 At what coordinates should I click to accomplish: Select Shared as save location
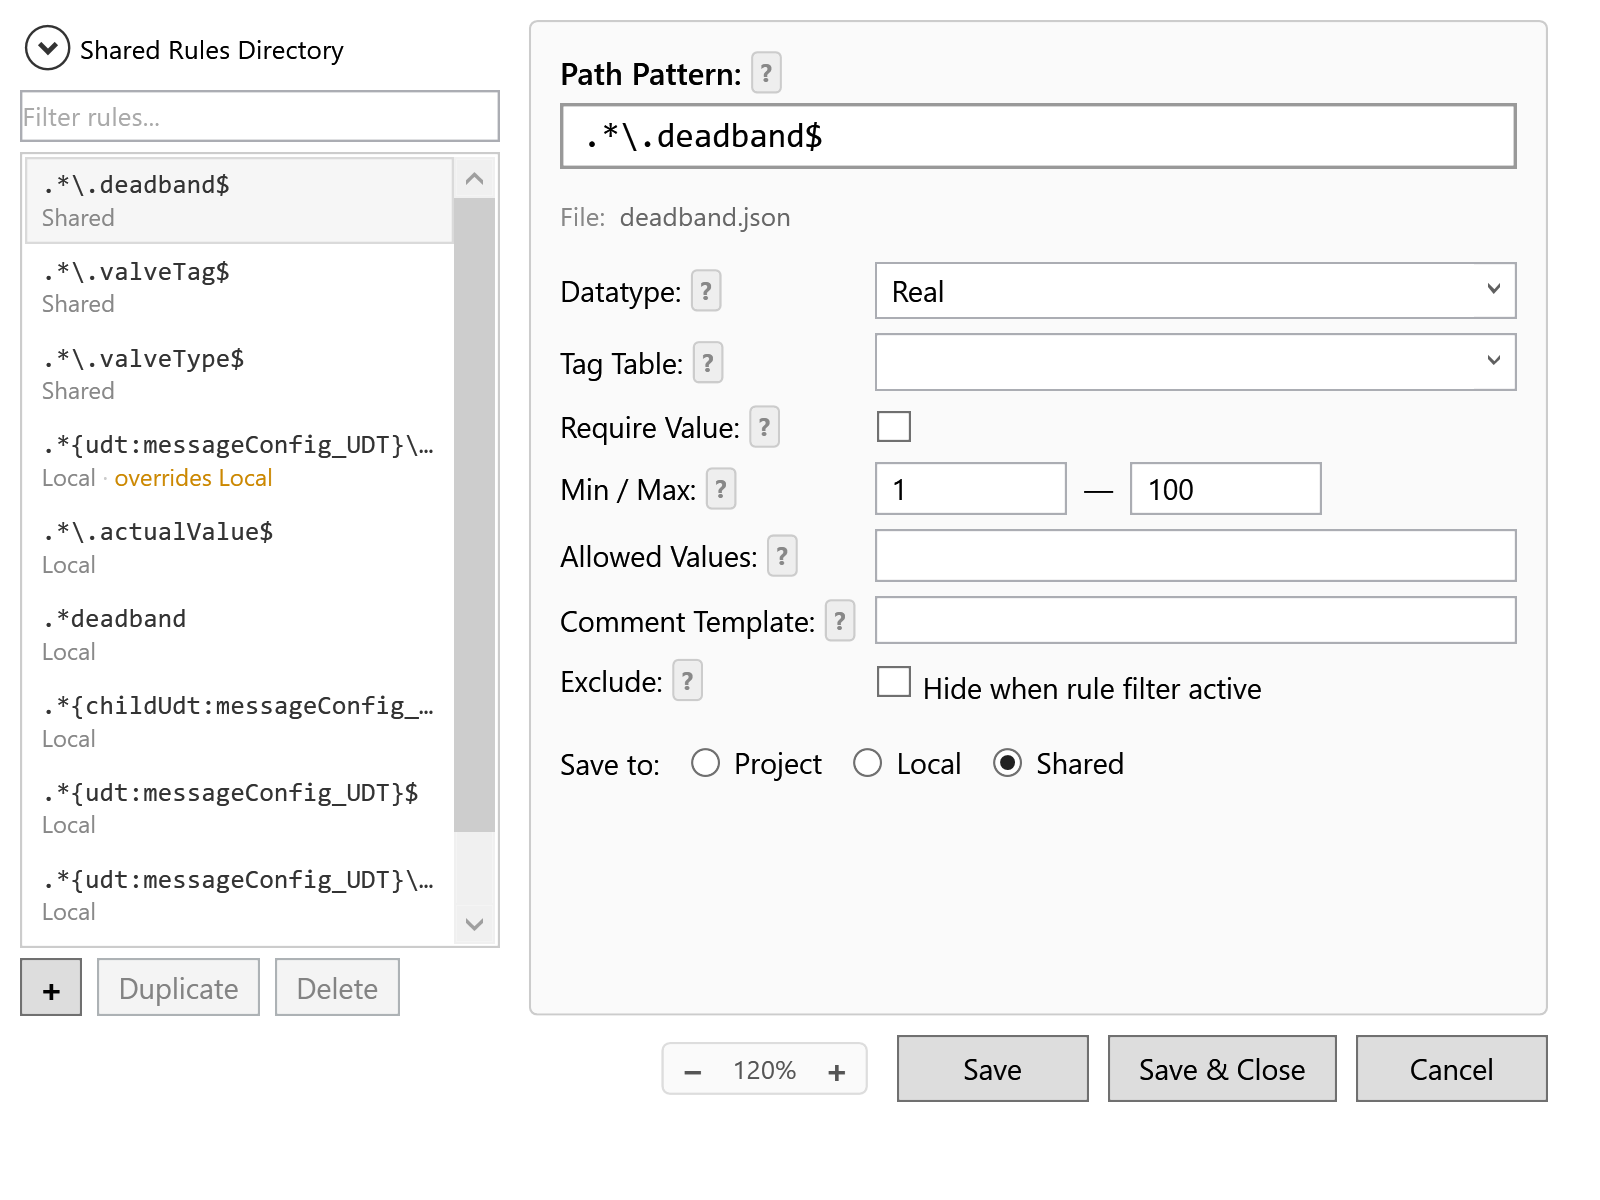click(1008, 763)
